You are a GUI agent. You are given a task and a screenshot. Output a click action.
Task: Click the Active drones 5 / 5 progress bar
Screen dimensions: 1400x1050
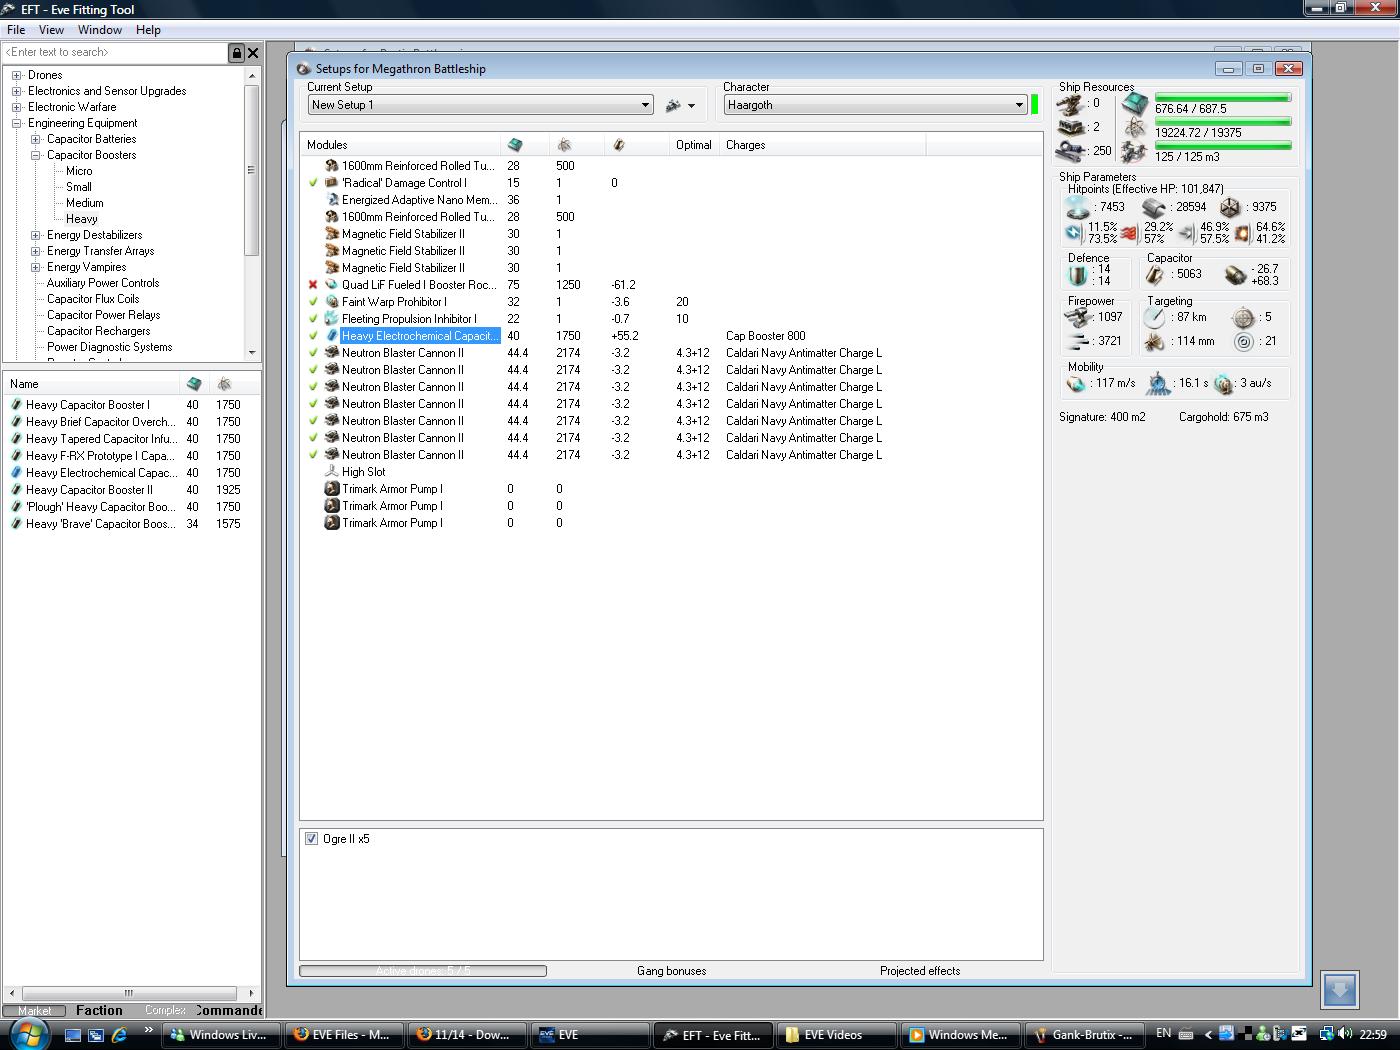423,971
